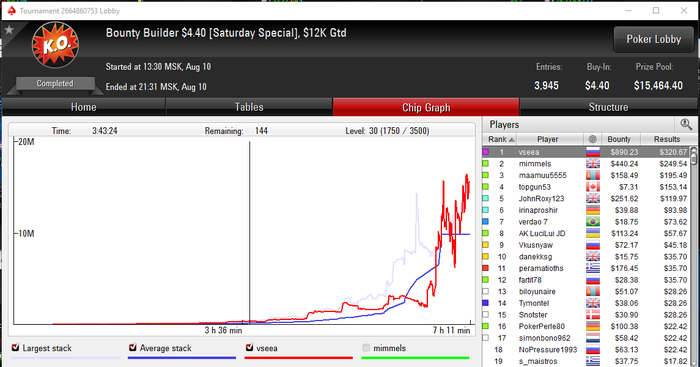700x367 pixels.
Task: Click German flag next to irinaproshir
Action: (x=593, y=210)
